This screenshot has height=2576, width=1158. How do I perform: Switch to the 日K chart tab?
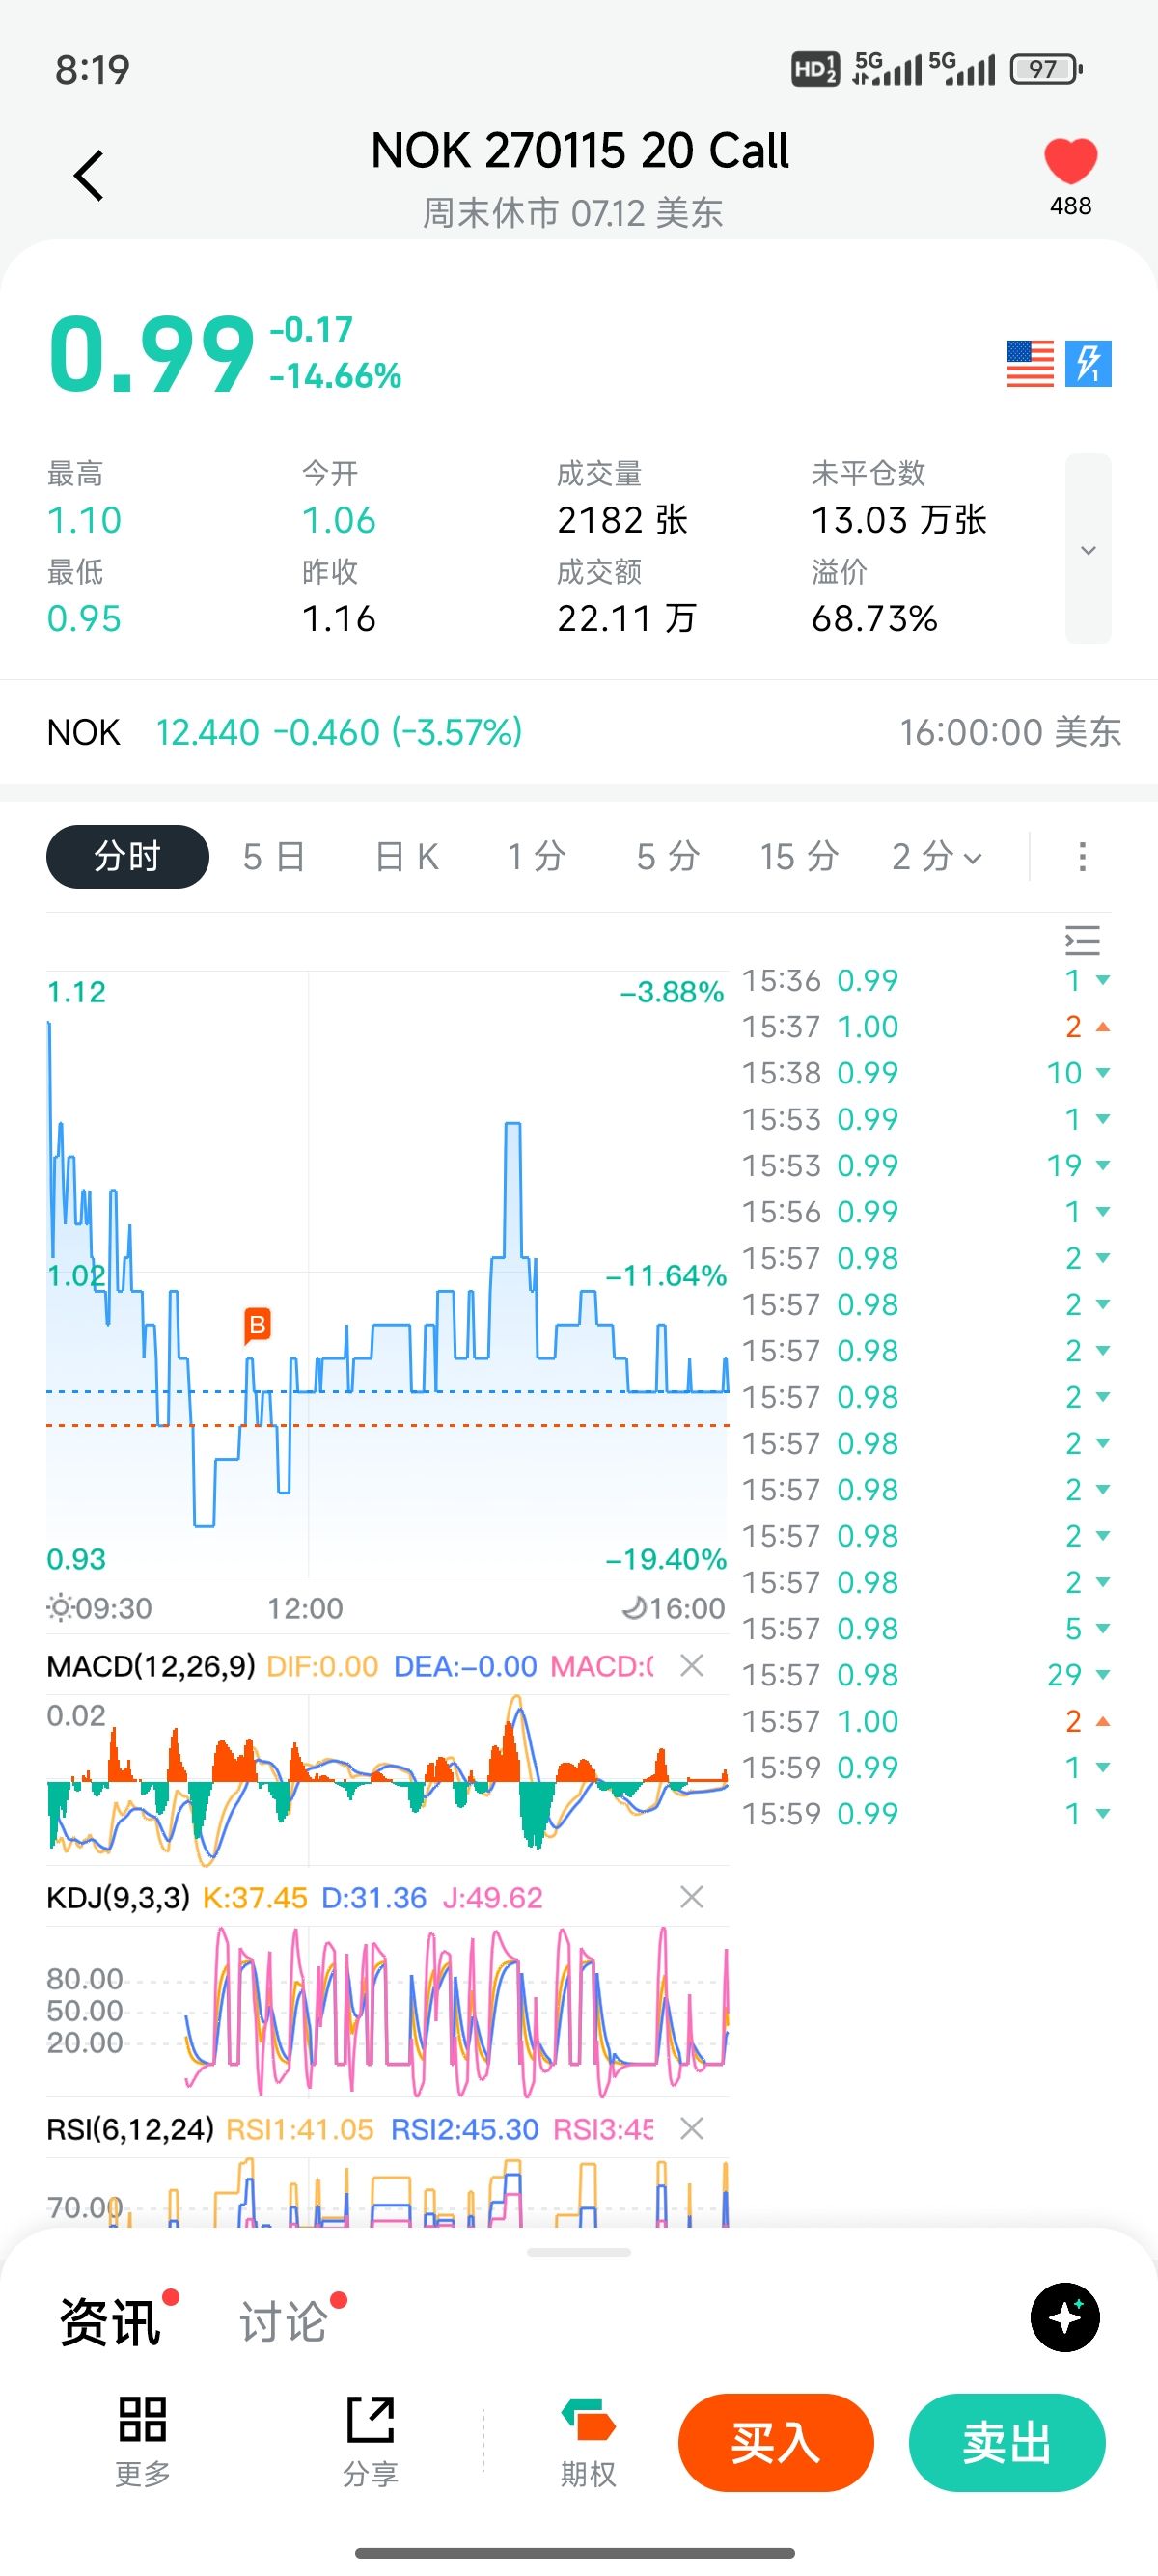tap(406, 856)
